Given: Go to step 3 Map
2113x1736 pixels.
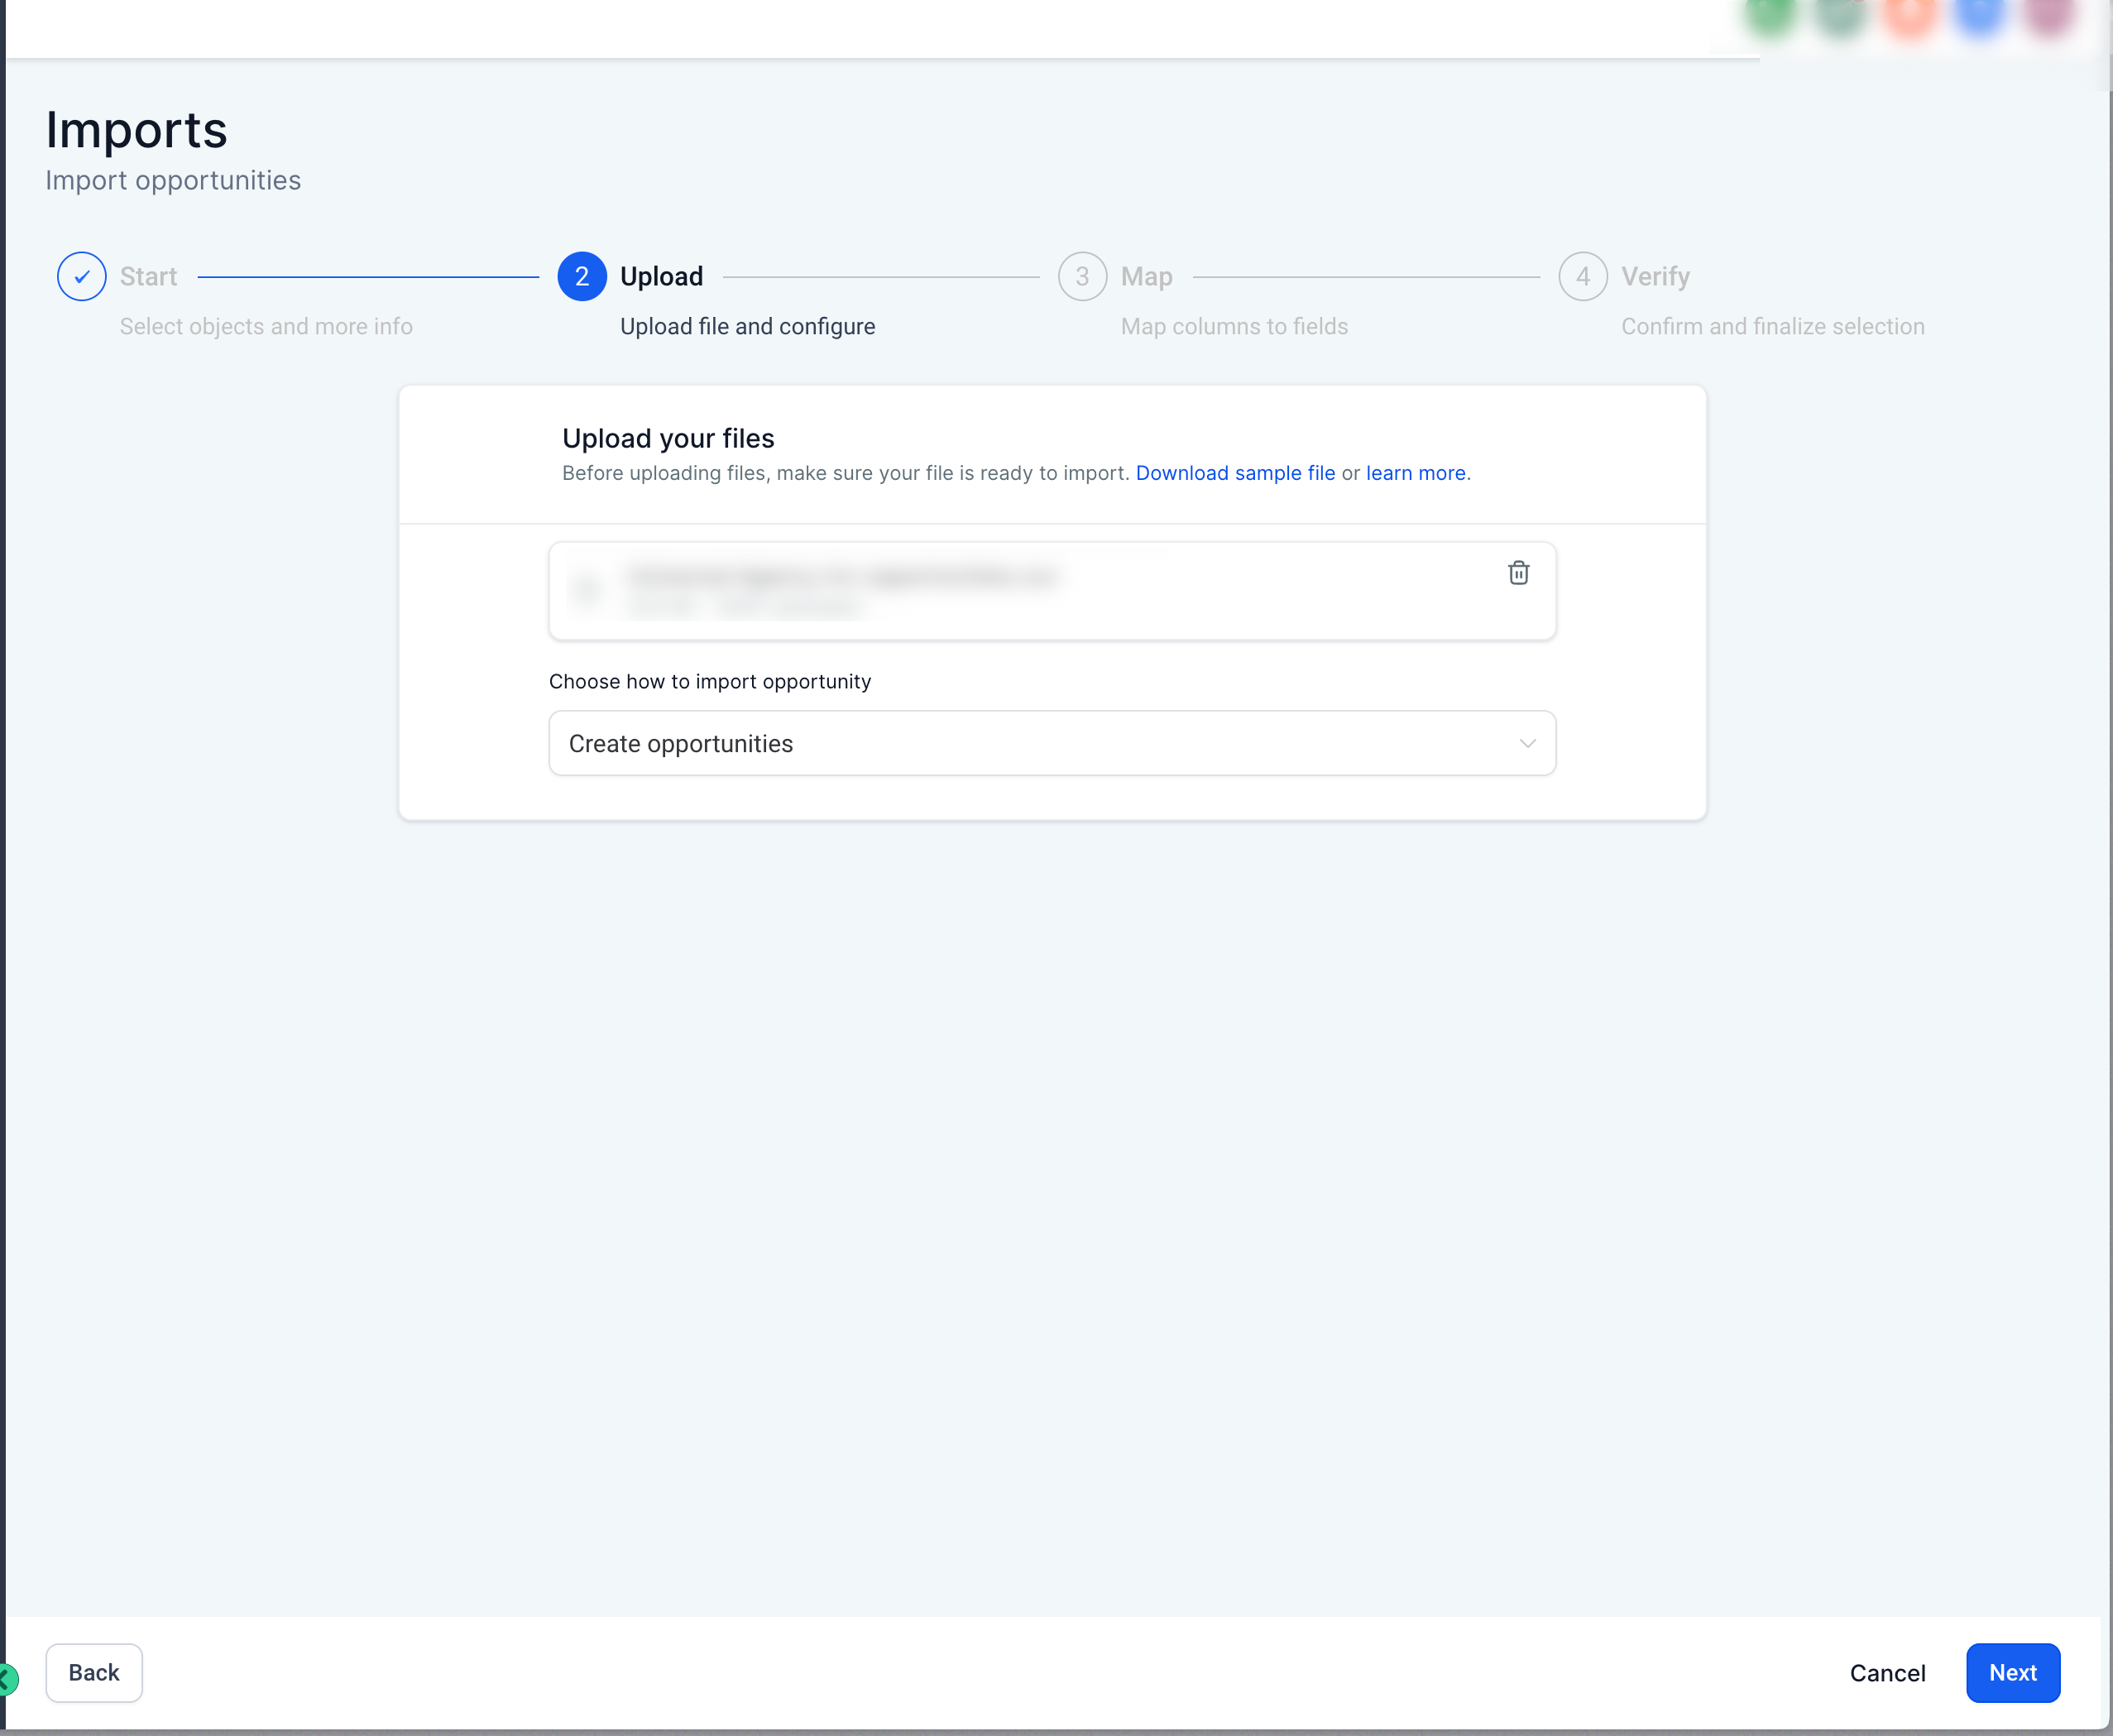Looking at the screenshot, I should tap(1083, 277).
